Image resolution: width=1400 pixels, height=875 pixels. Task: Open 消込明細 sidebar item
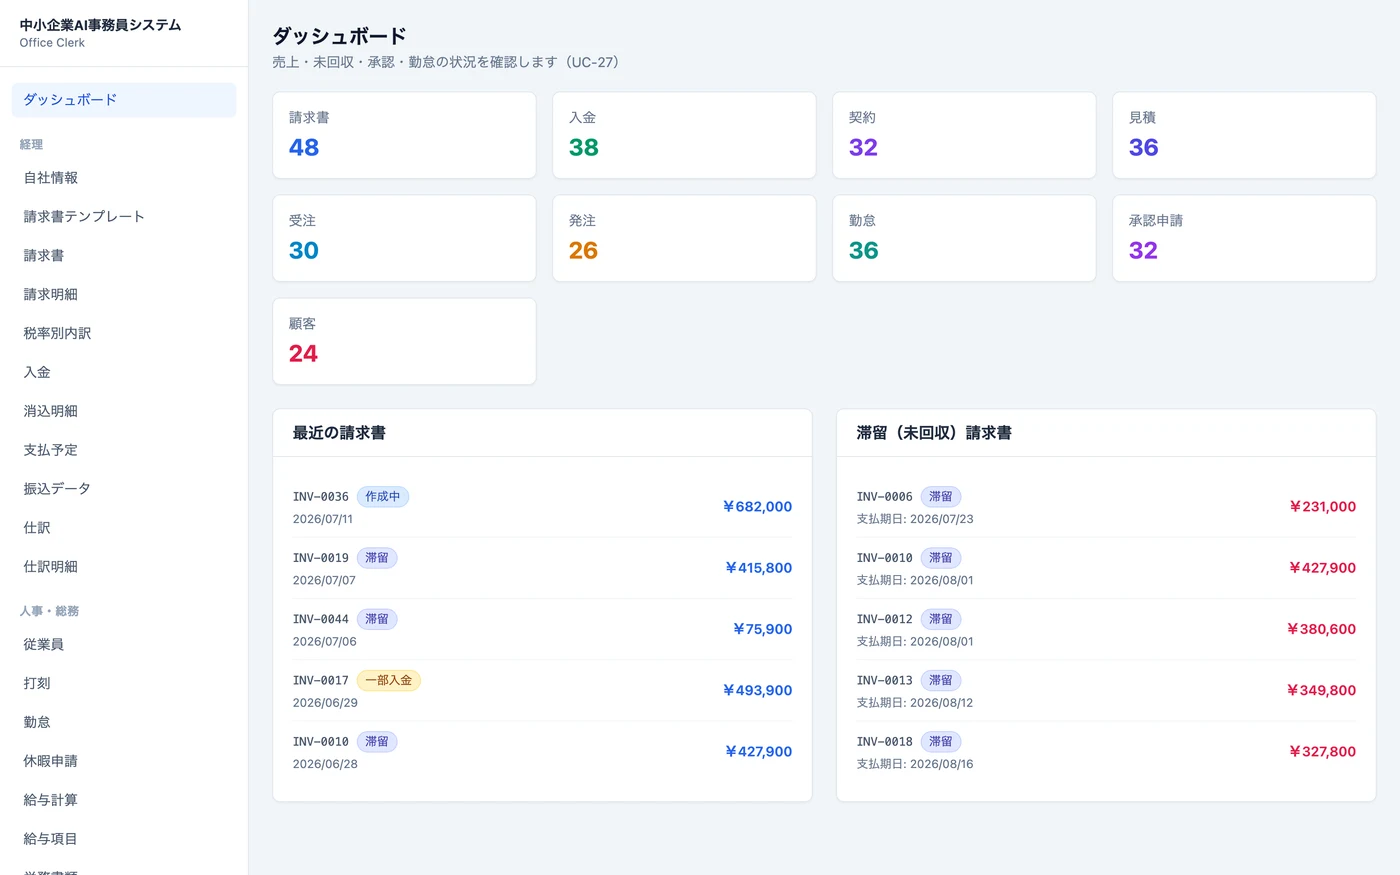coord(124,411)
